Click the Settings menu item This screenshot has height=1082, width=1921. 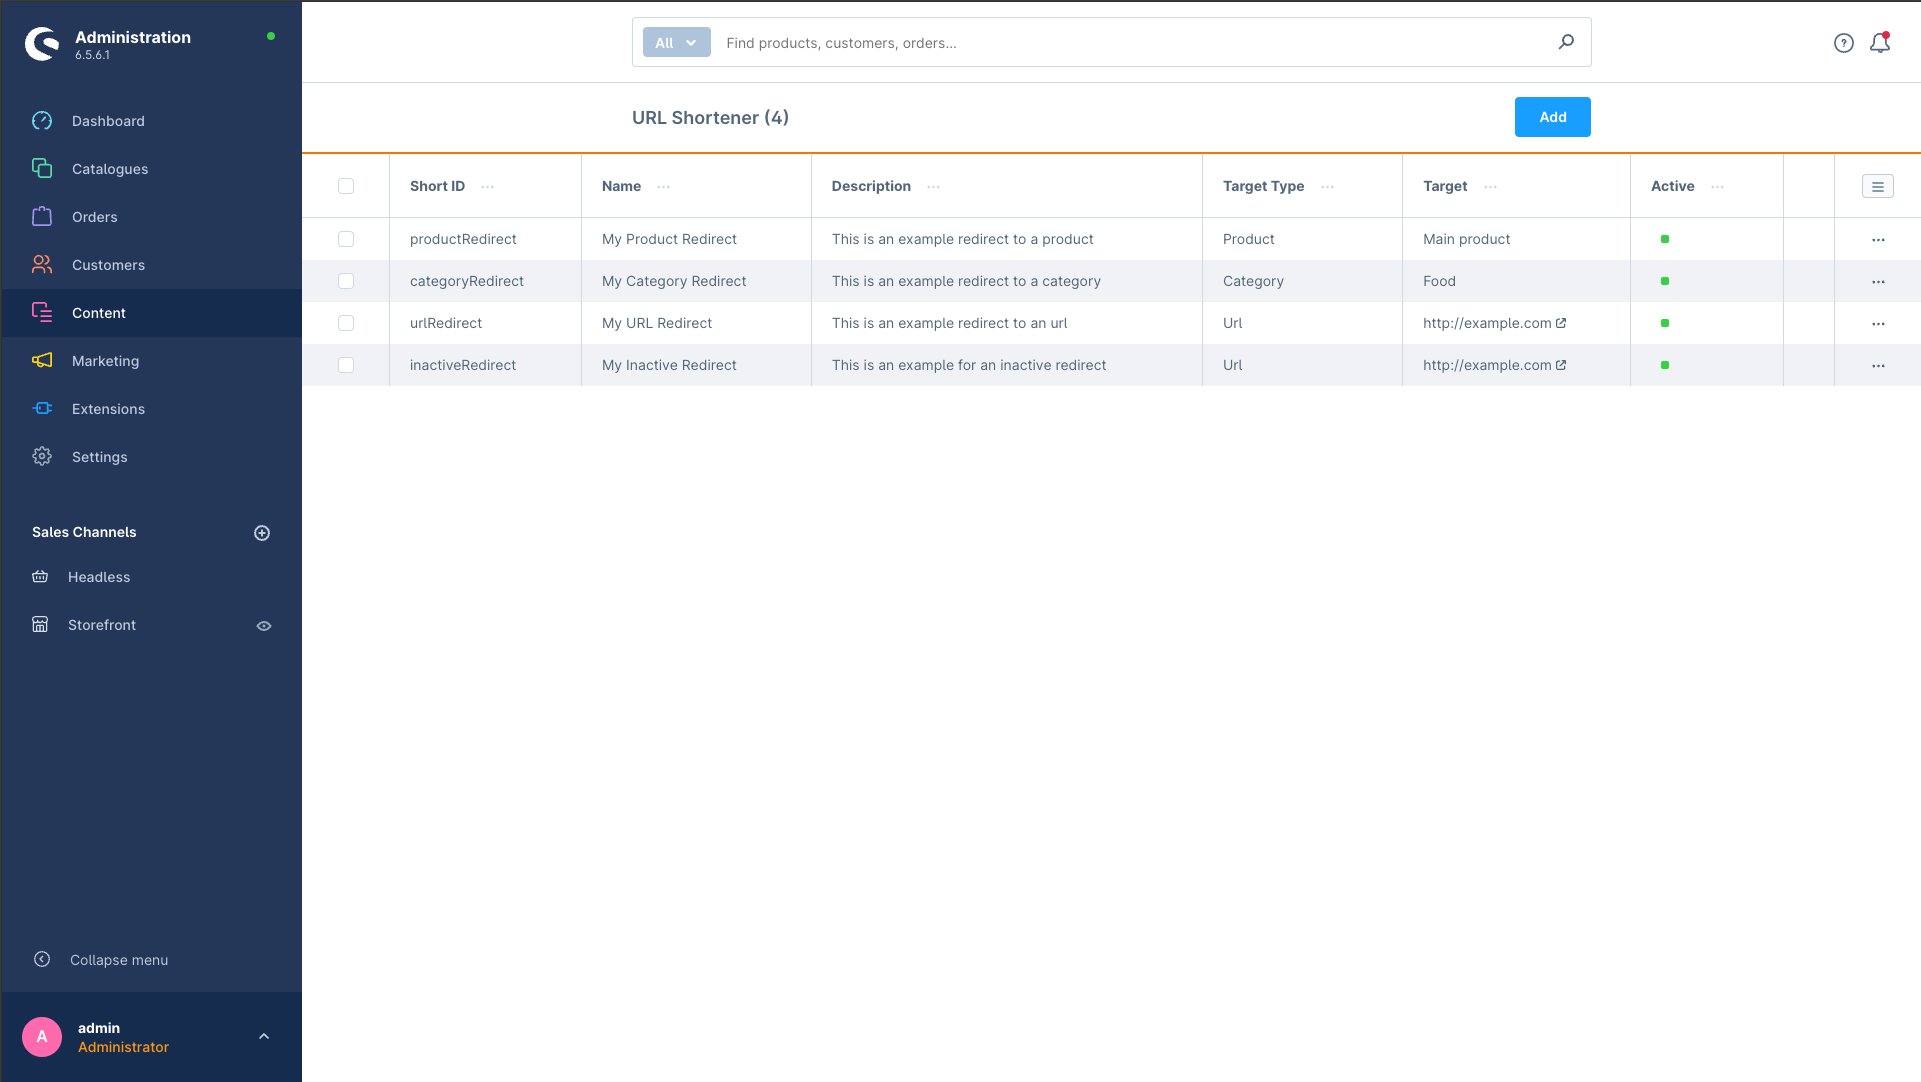[152, 457]
